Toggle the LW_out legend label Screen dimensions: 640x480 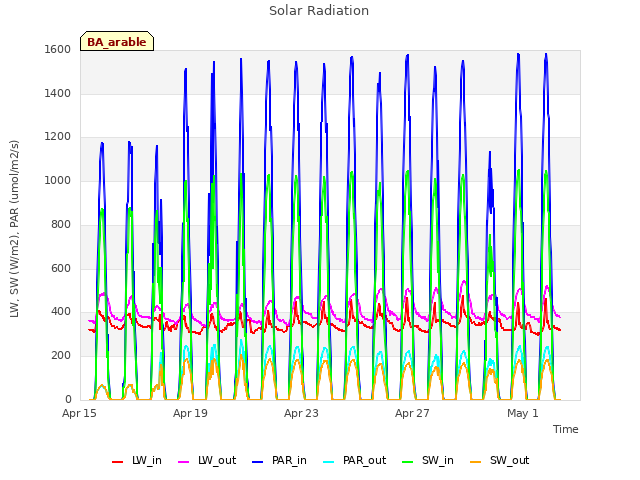[x=217, y=460]
